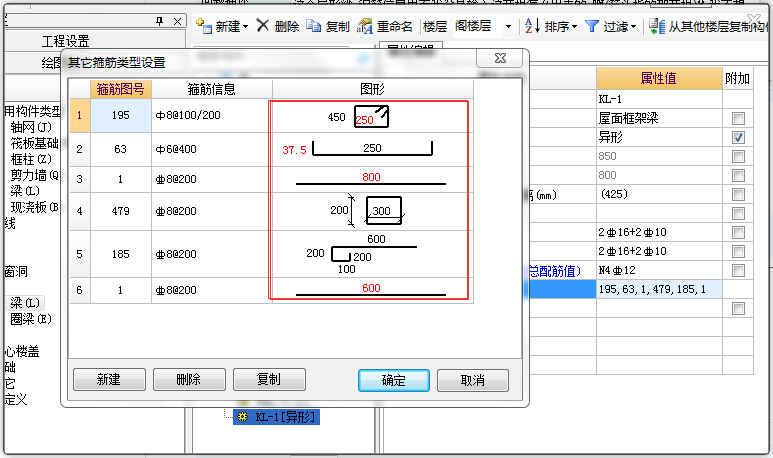Select stirrup number cell 63
Image resolution: width=773 pixels, height=458 pixels.
click(x=120, y=149)
